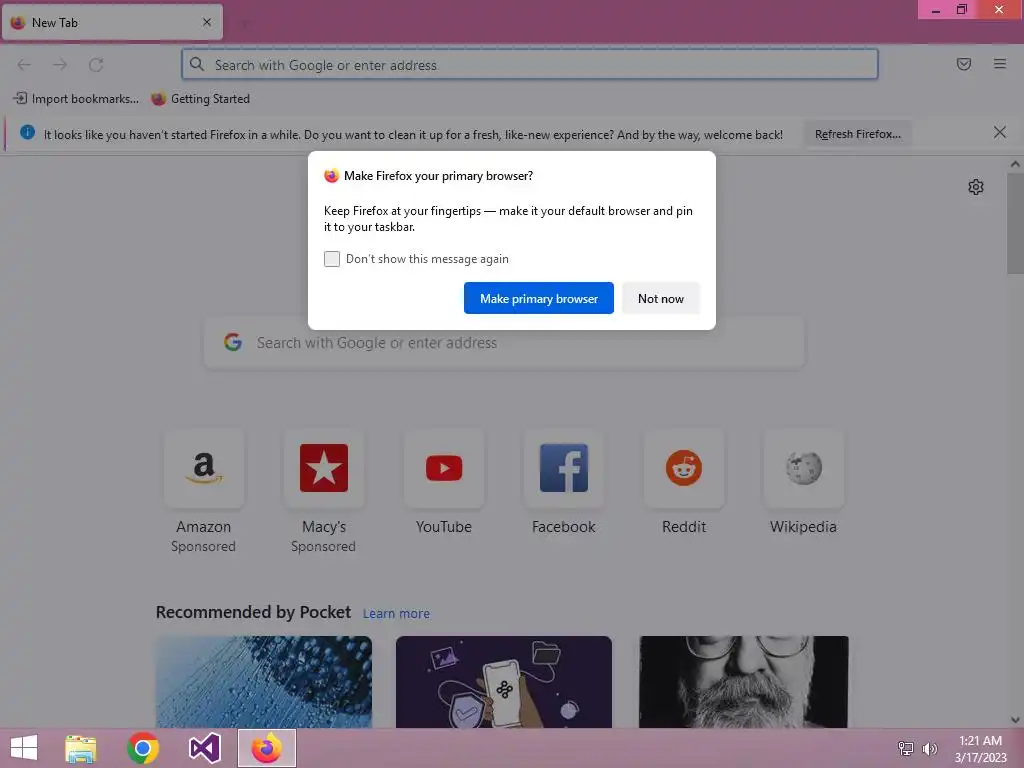Click the address bar search magnifier icon
Screen dimensions: 1024x768
[197, 64]
